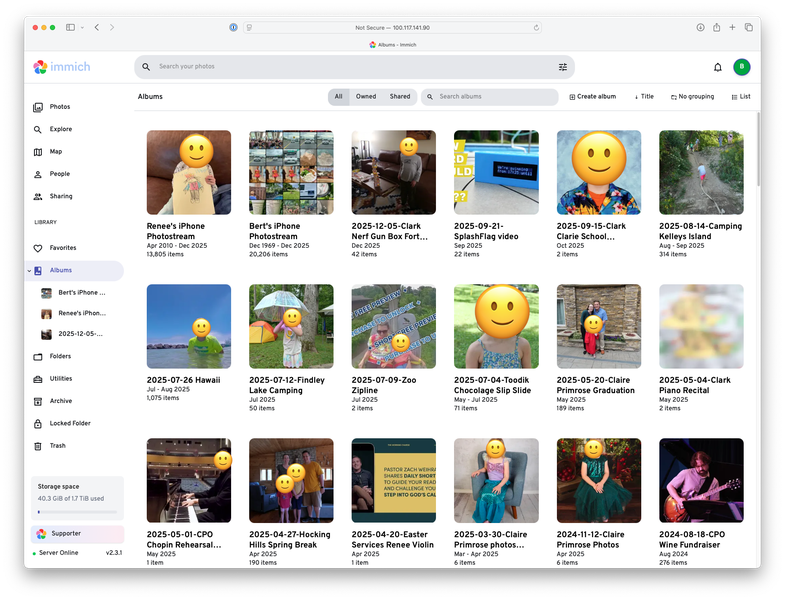This screenshot has height=600, width=785.
Task: Open the Title sort dropdown
Action: point(644,97)
